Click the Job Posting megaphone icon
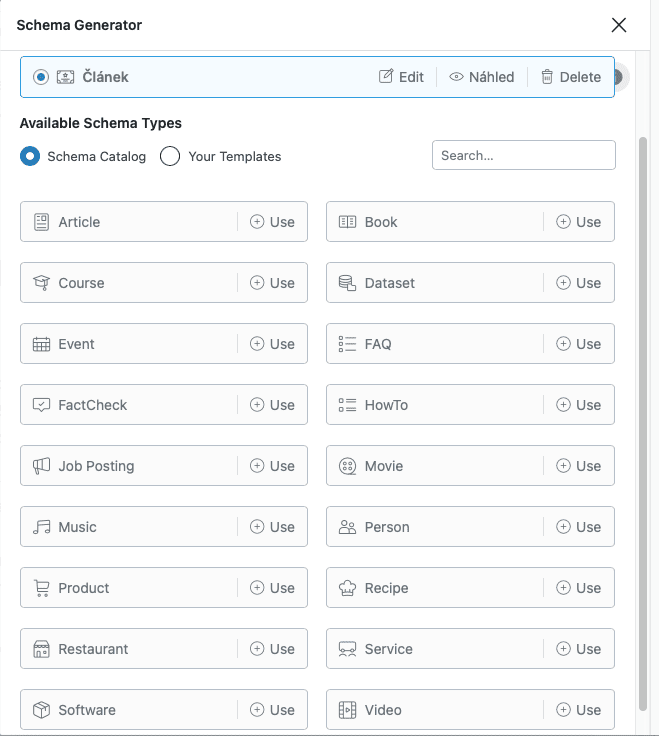This screenshot has height=736, width=659. point(41,466)
